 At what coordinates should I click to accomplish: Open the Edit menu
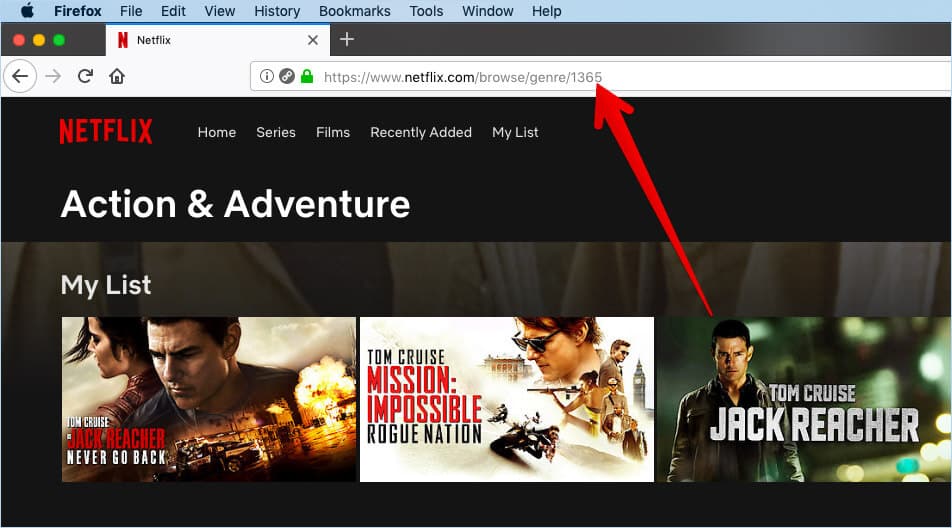click(173, 11)
